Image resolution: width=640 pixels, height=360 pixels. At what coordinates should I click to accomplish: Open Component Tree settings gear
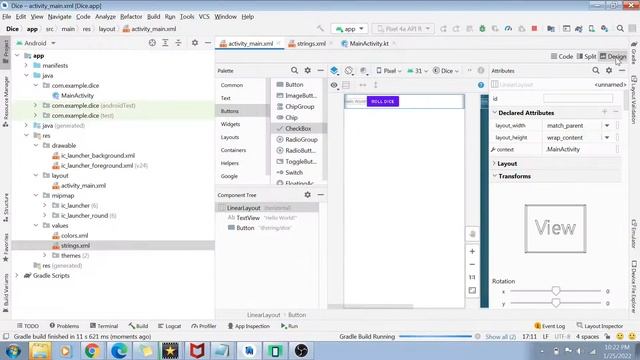coord(307,195)
